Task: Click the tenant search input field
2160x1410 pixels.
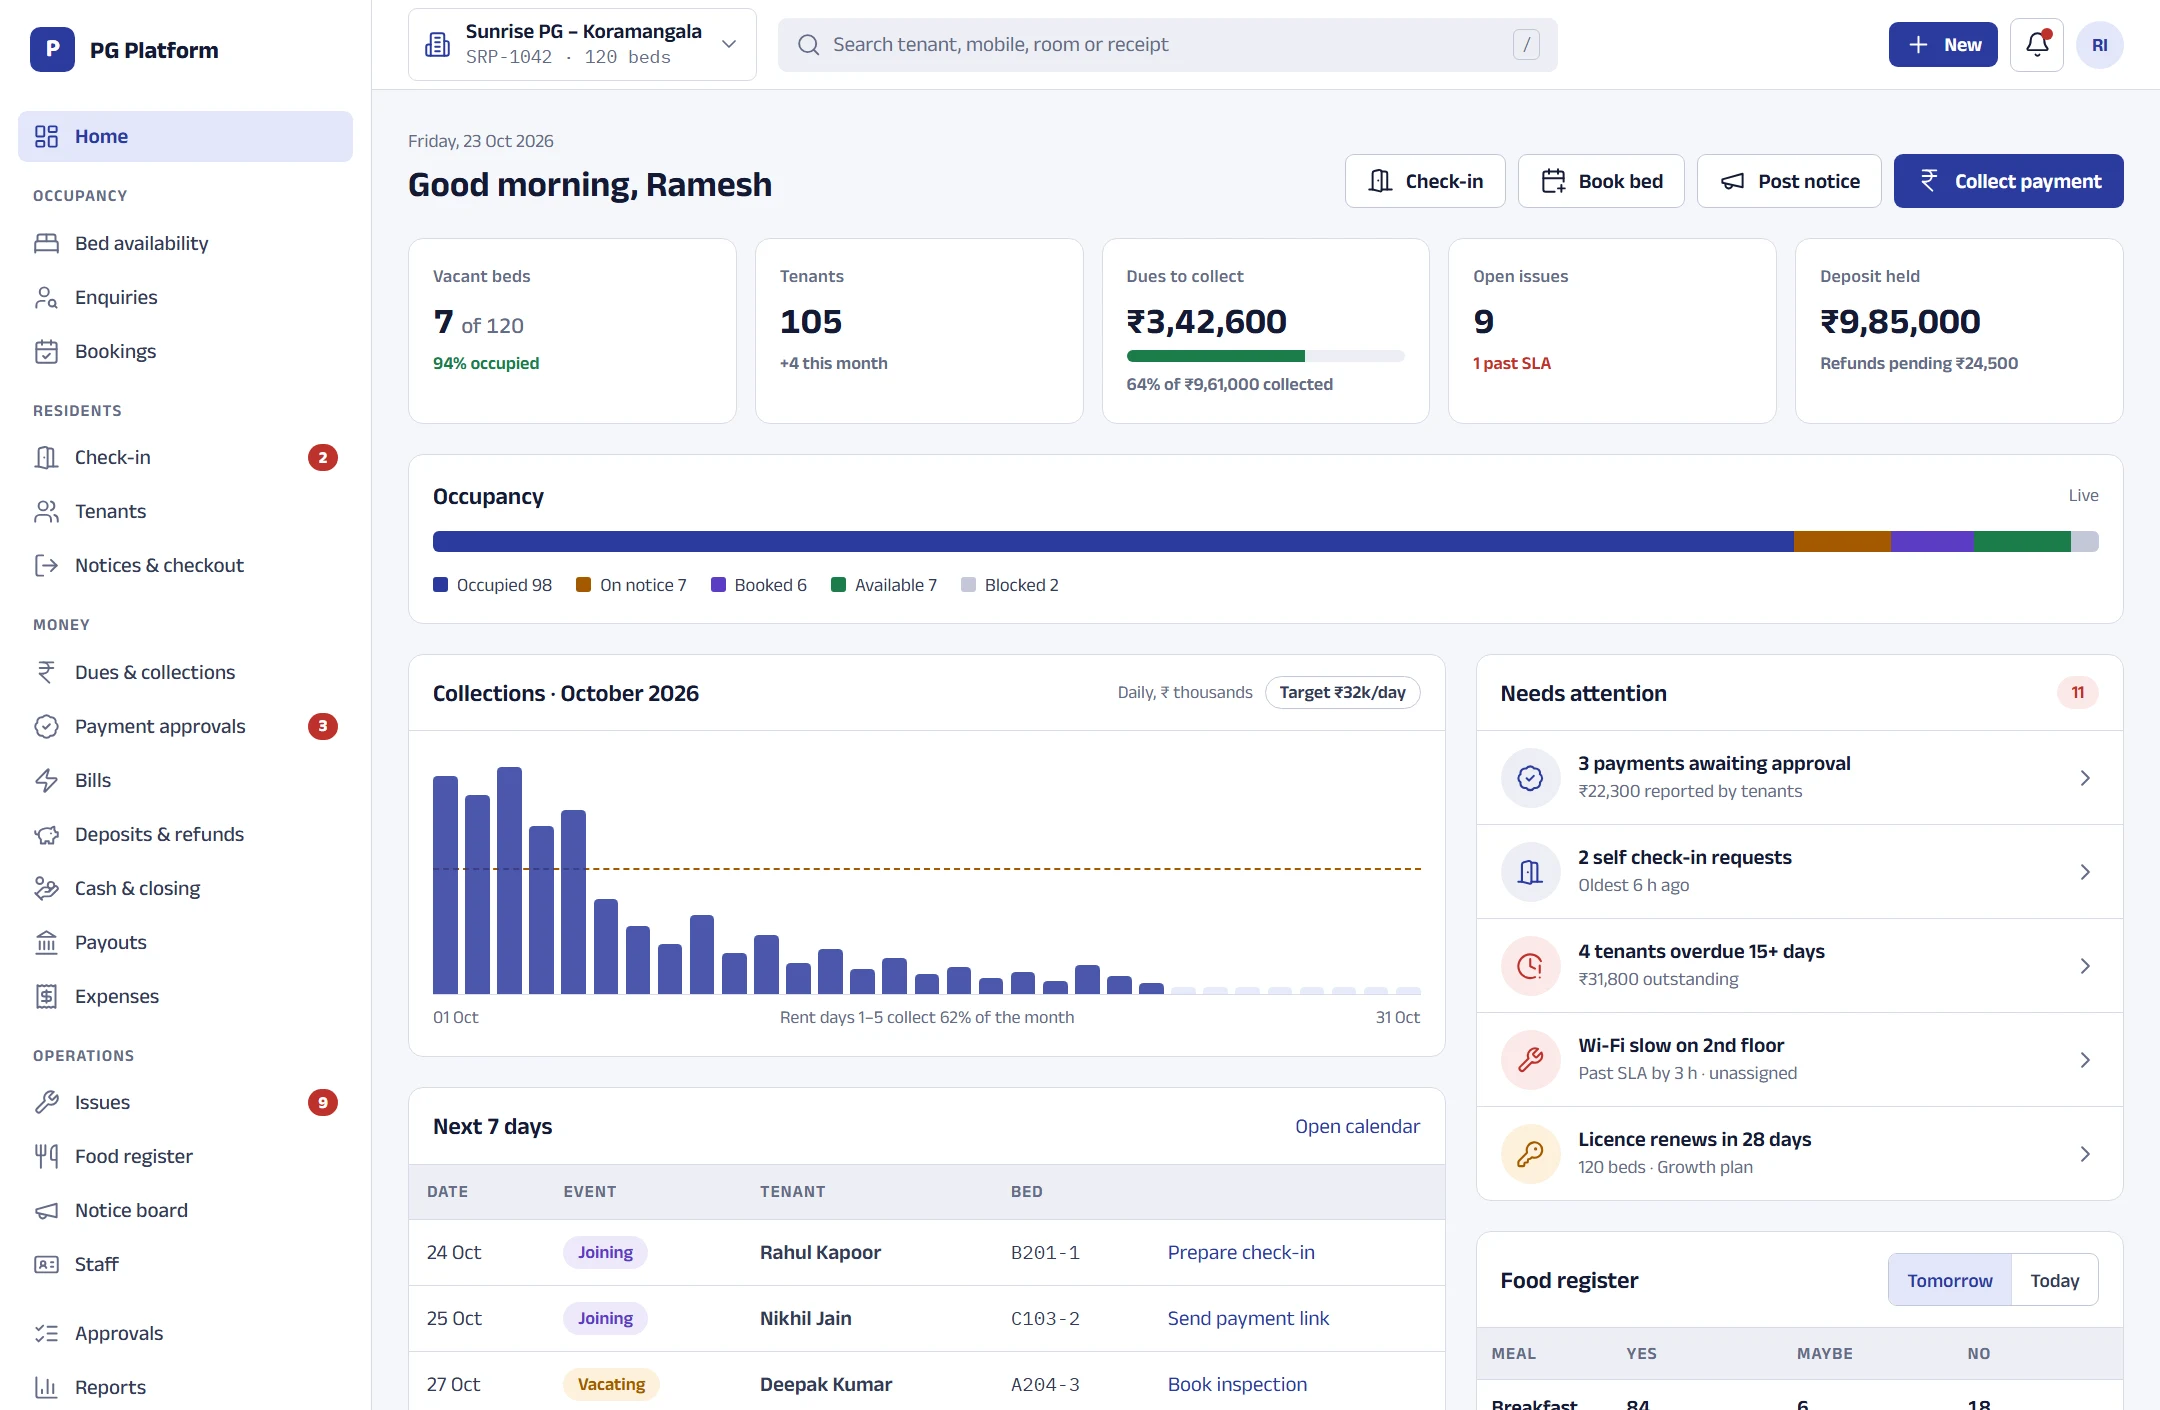Action: [x=1167, y=45]
